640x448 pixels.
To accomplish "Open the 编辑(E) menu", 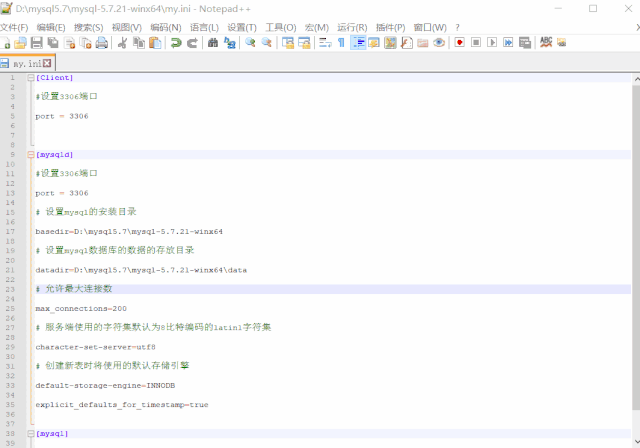I will pyautogui.click(x=52, y=27).
